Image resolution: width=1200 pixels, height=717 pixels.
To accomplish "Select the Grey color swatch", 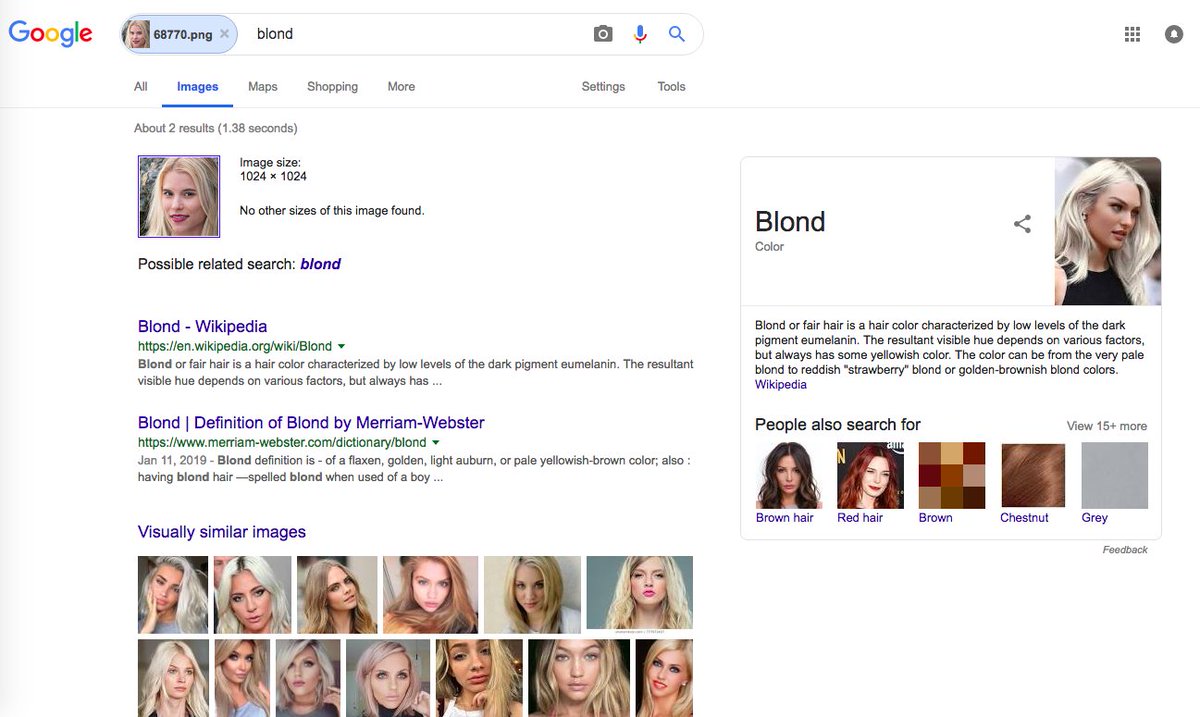I will (x=1114, y=476).
